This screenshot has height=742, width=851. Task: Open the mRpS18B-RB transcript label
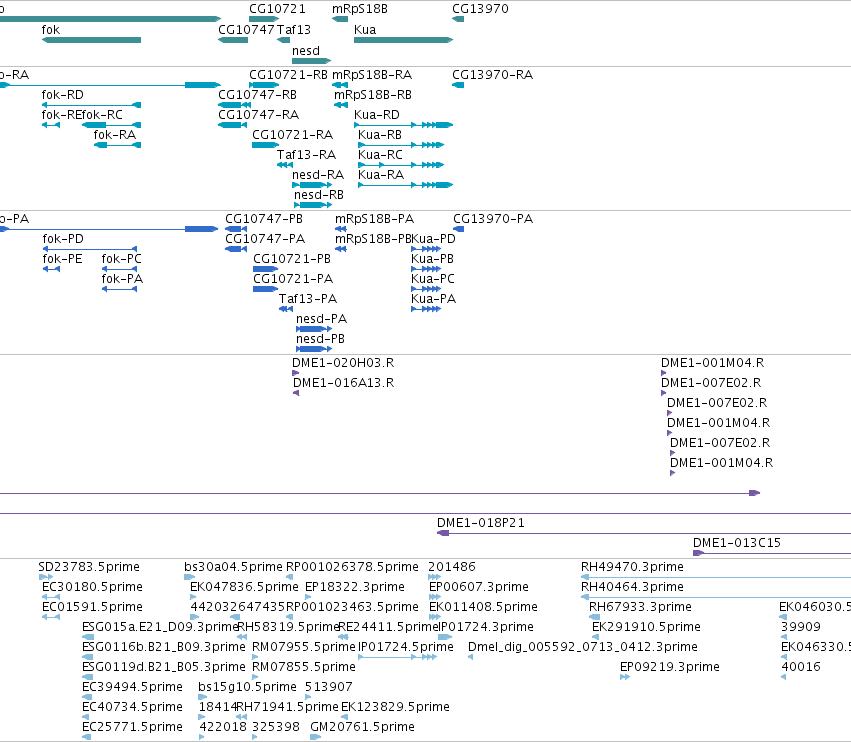click(373, 95)
